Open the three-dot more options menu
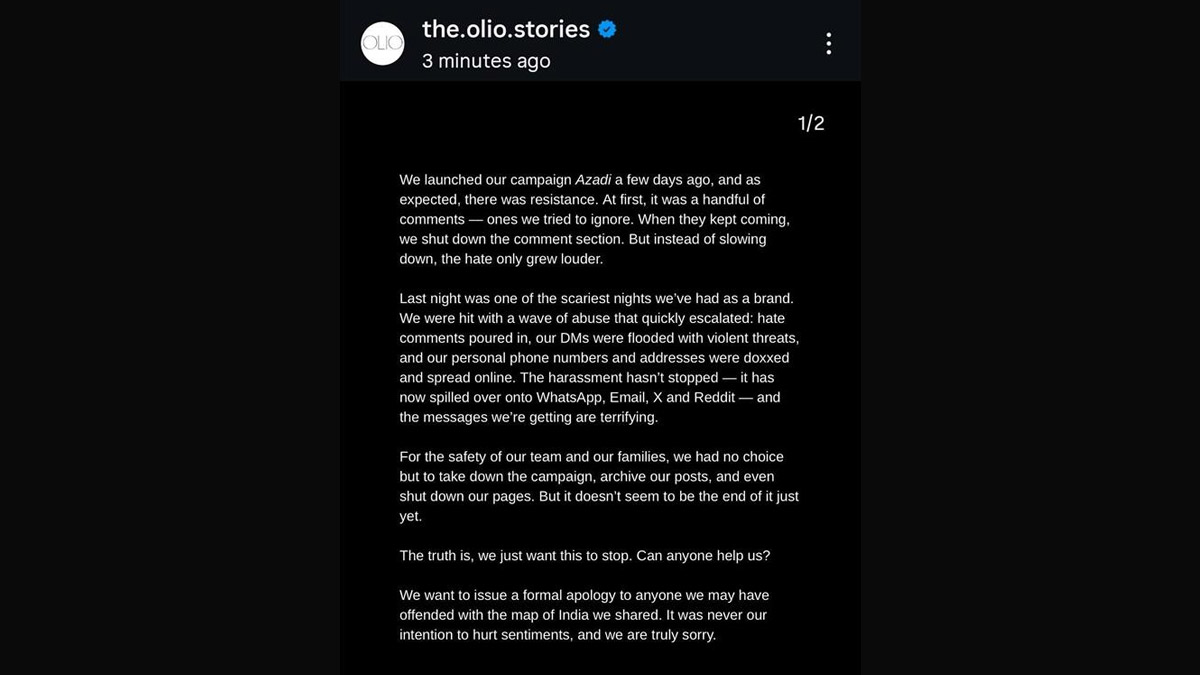The height and width of the screenshot is (675, 1200). point(828,43)
